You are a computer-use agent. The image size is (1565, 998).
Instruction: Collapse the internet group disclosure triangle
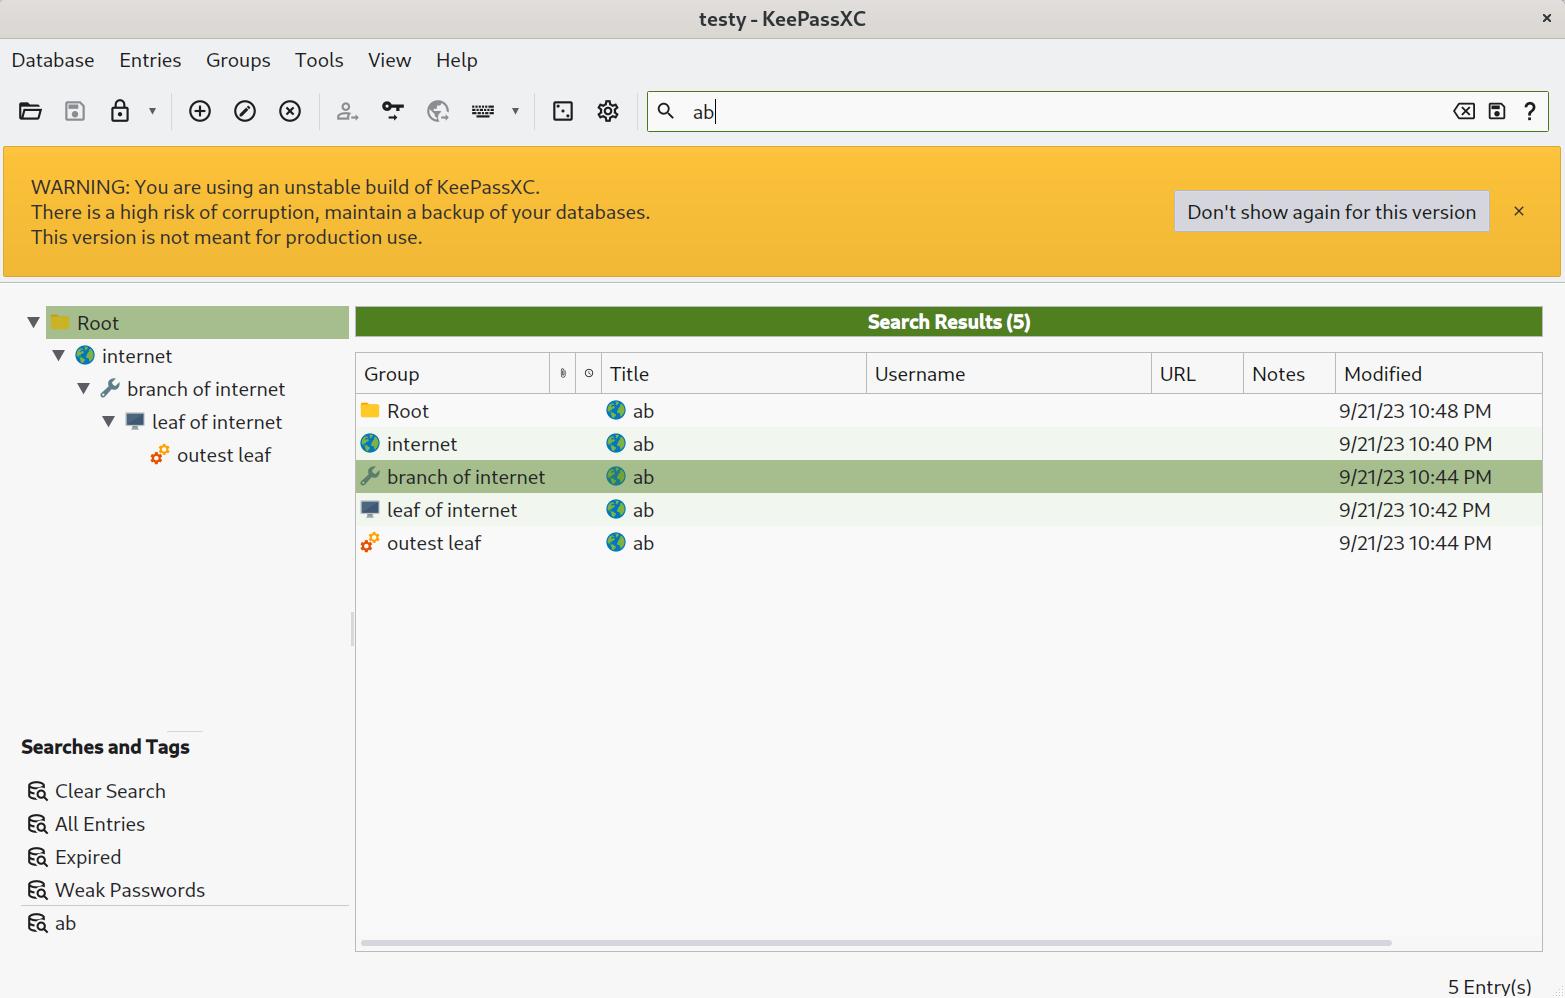tap(58, 355)
